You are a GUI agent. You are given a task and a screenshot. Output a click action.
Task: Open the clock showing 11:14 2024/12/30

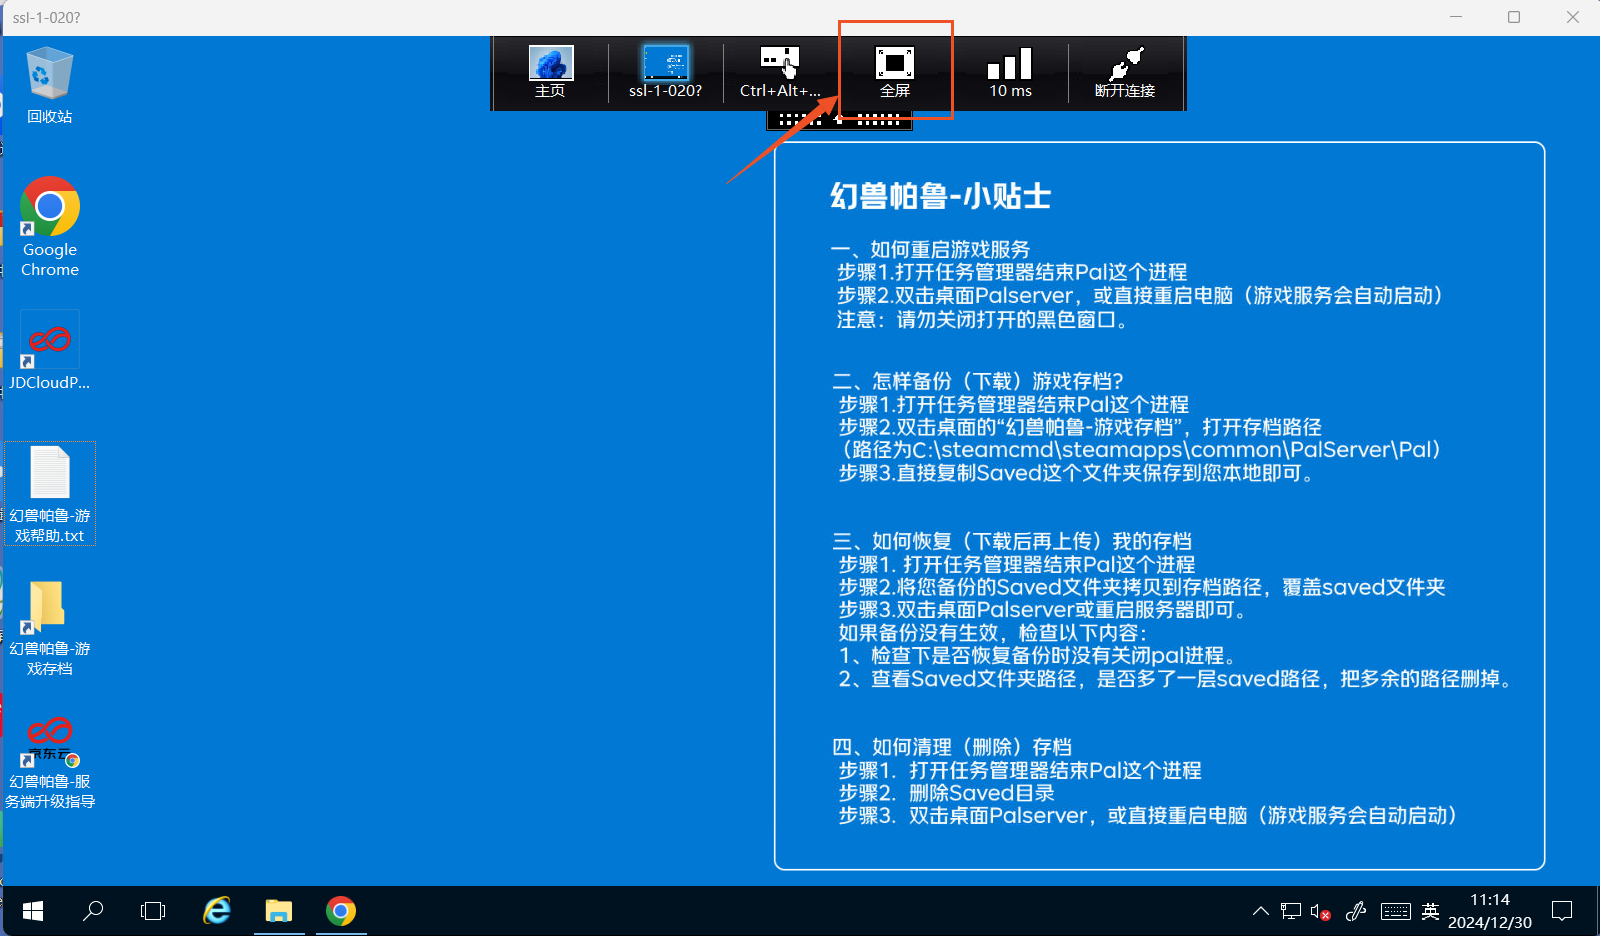pos(1490,911)
